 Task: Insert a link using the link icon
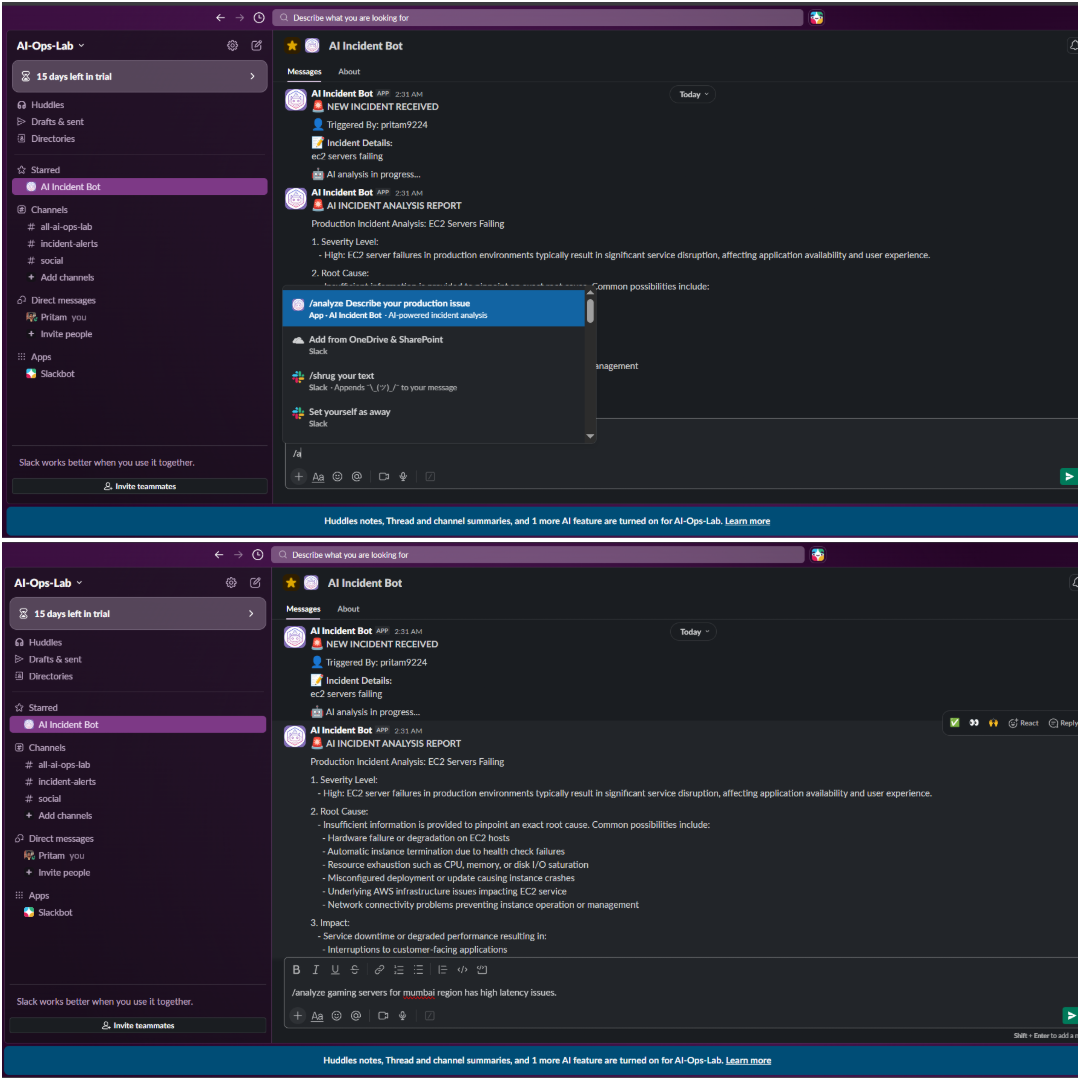[x=379, y=969]
